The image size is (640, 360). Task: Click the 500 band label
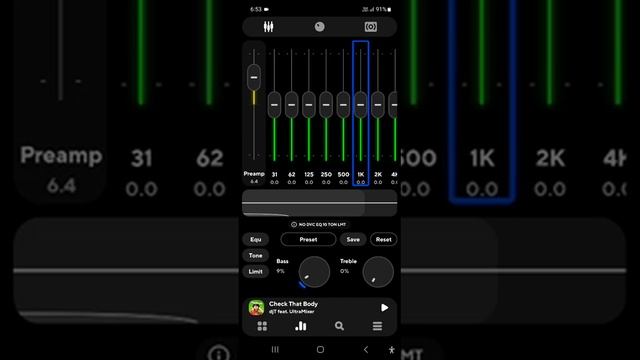click(343, 174)
